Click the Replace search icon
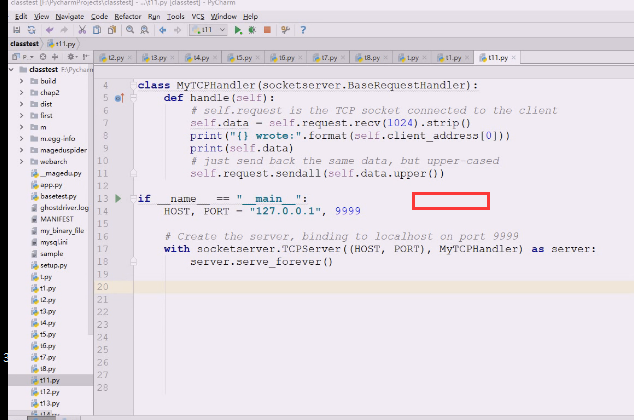Image resolution: width=634 pixels, height=420 pixels. (x=144, y=30)
